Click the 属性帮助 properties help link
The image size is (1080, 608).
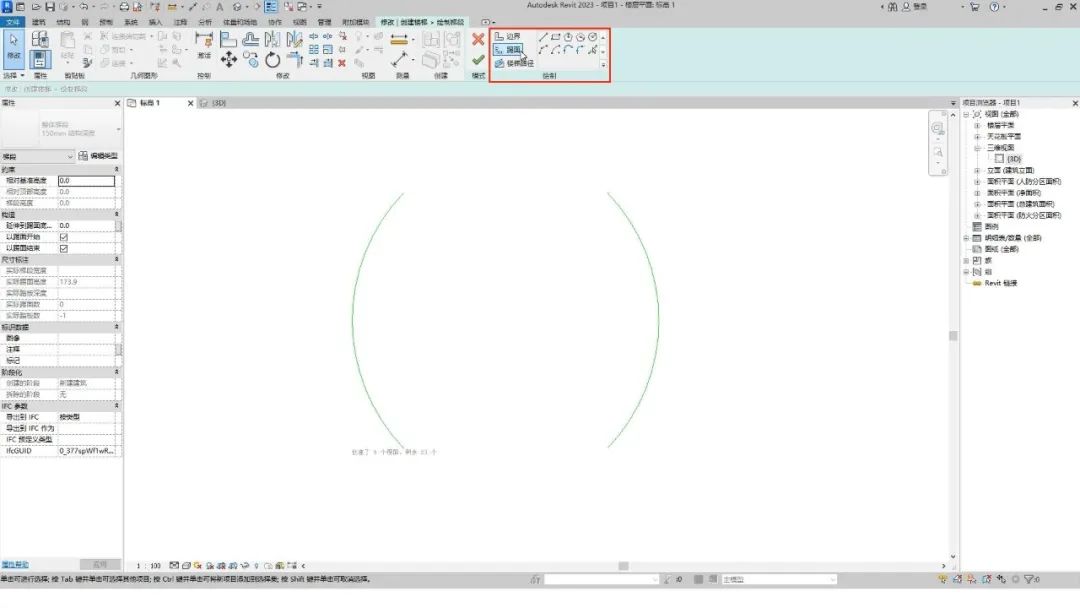(15, 565)
